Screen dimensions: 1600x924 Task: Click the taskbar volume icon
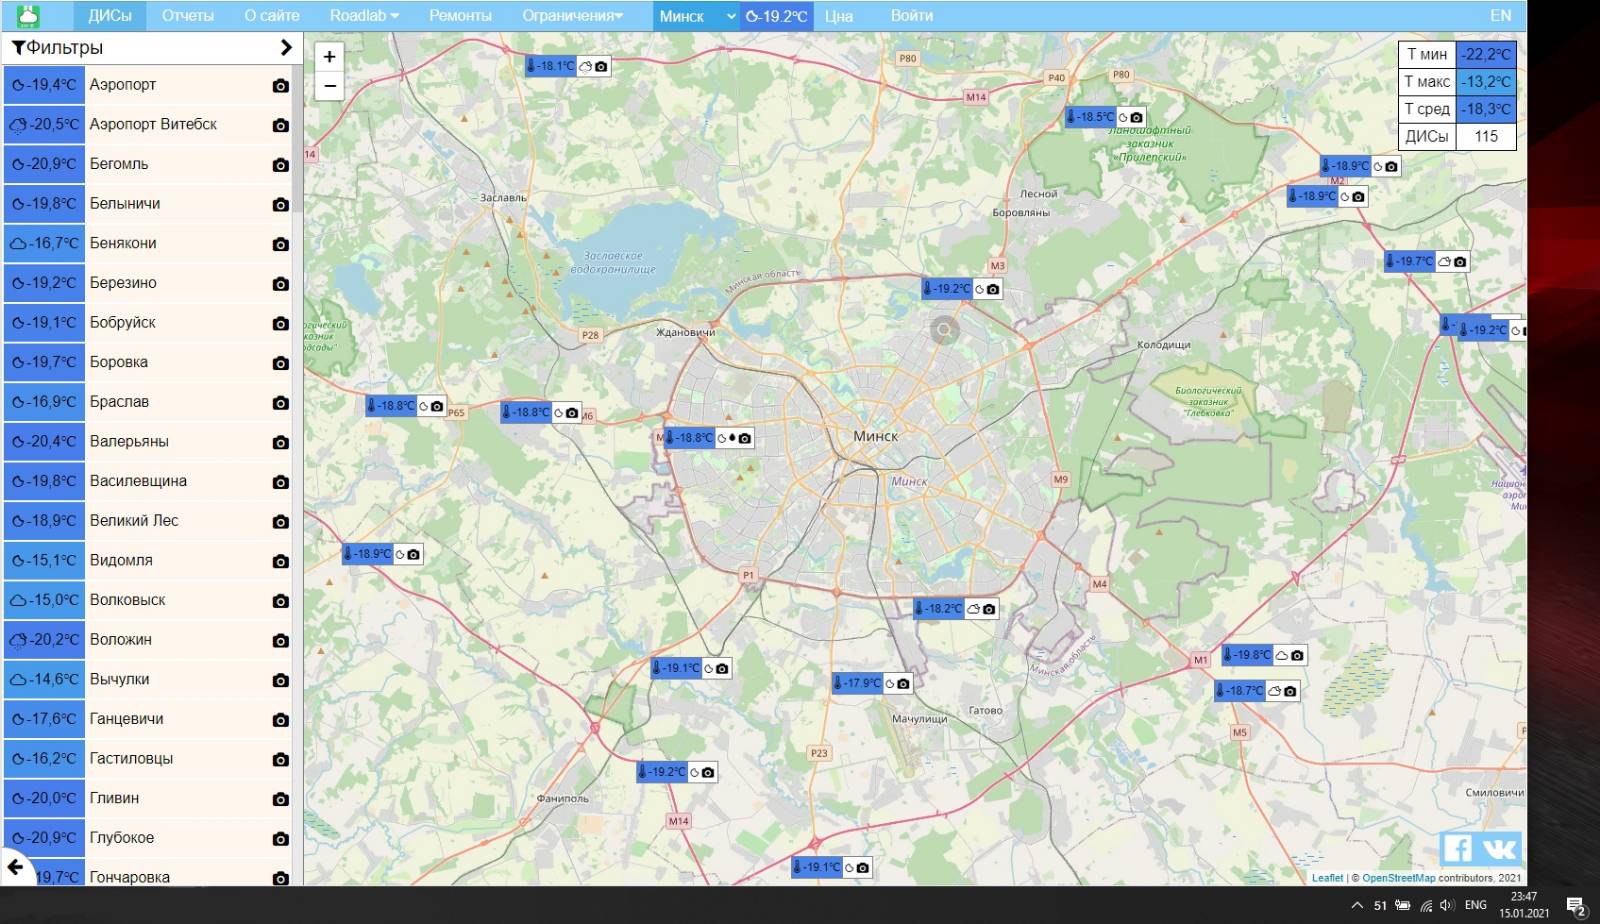(1447, 906)
